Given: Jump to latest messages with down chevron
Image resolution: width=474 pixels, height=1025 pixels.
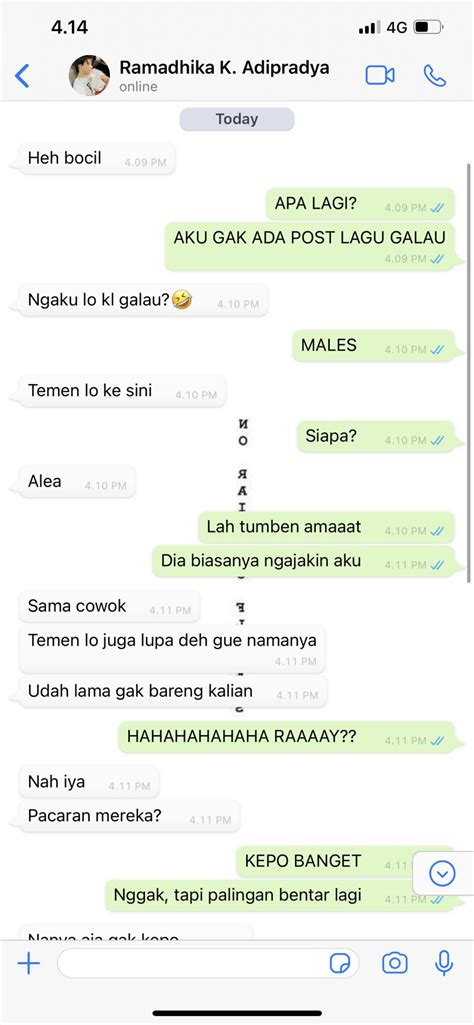Looking at the screenshot, I should (443, 873).
